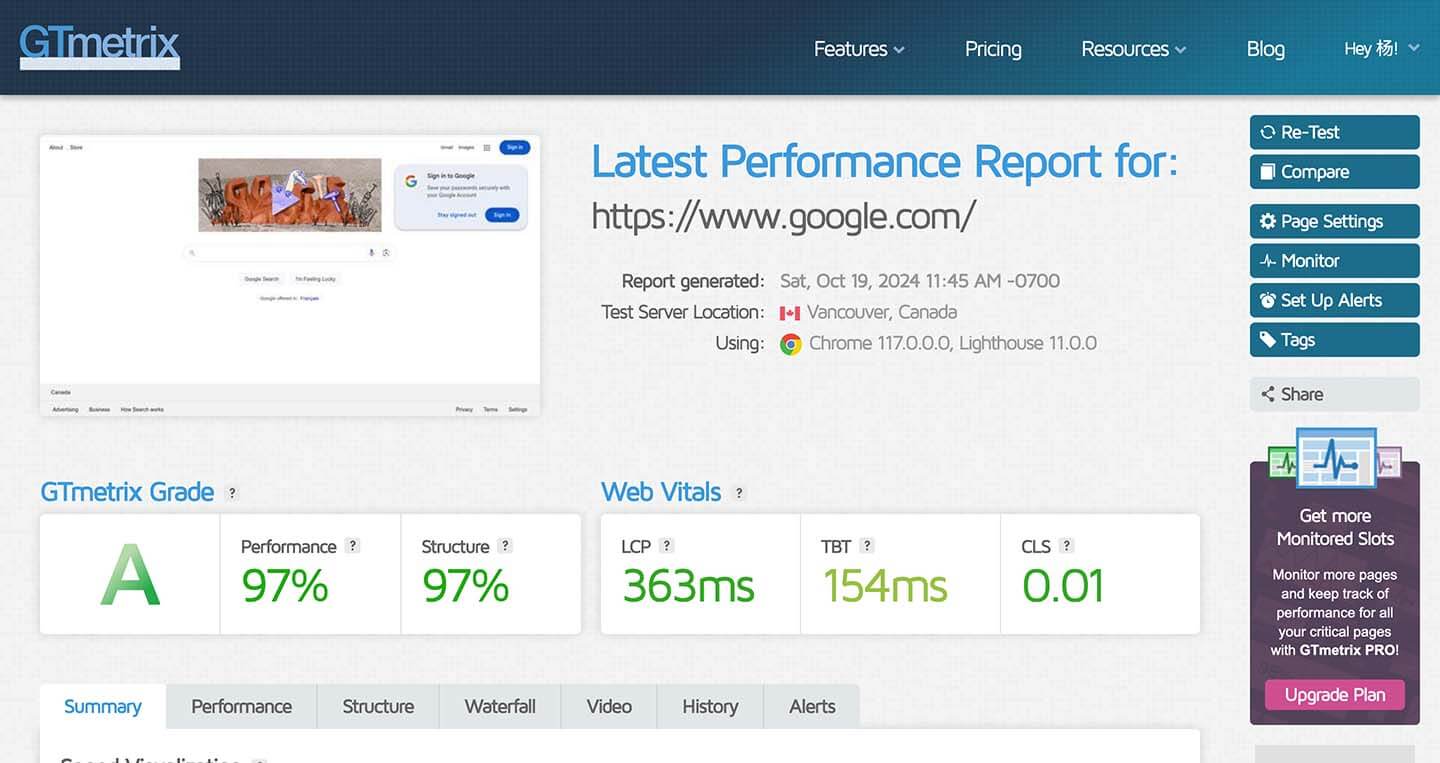
Task: Click the Share button
Action: pyautogui.click(x=1334, y=394)
